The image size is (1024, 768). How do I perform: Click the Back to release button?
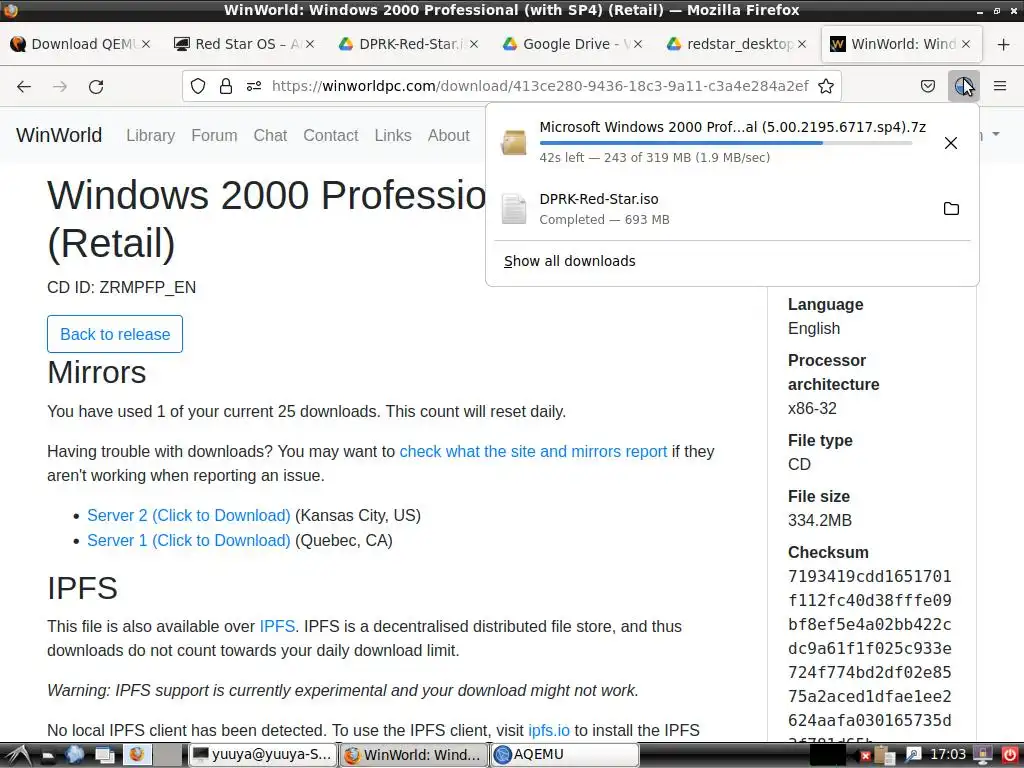(x=115, y=334)
